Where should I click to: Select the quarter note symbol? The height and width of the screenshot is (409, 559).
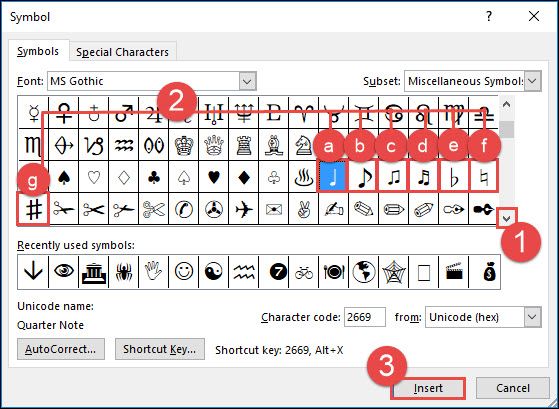tap(332, 177)
